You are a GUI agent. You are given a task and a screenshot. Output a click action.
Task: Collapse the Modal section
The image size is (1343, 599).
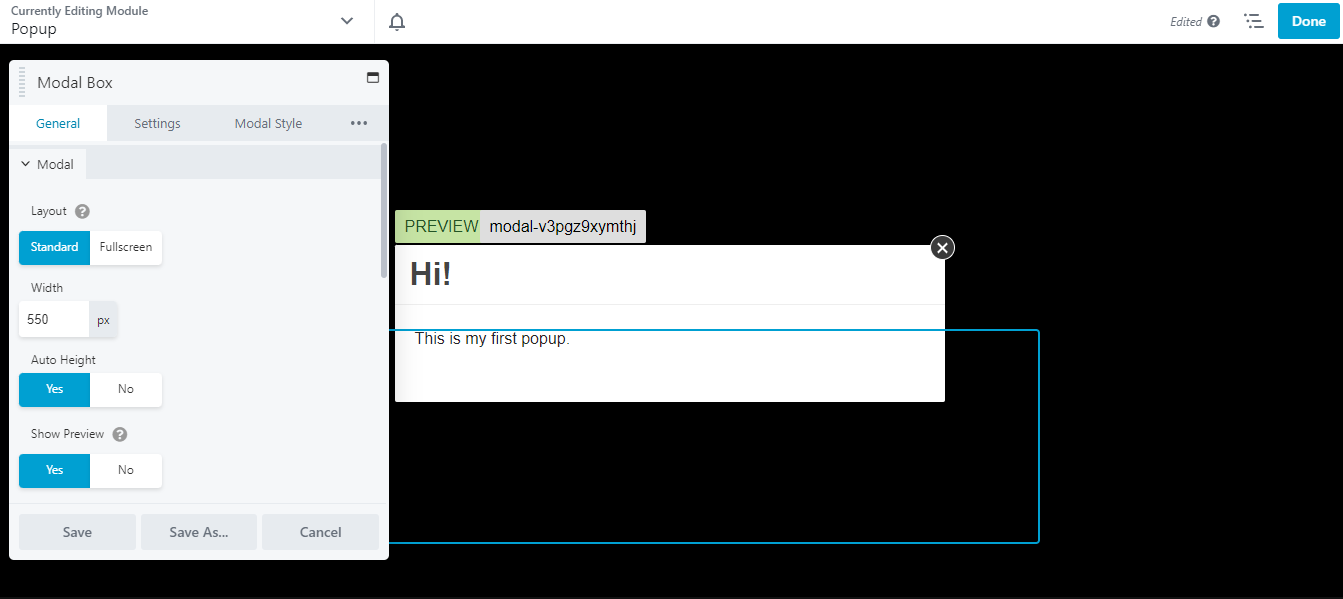pyautogui.click(x=47, y=164)
